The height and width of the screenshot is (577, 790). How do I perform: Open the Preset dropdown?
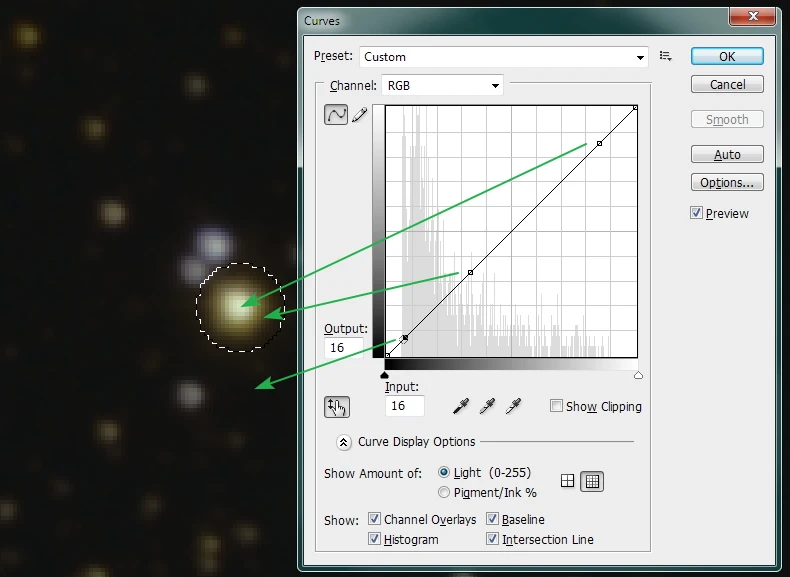pos(504,57)
